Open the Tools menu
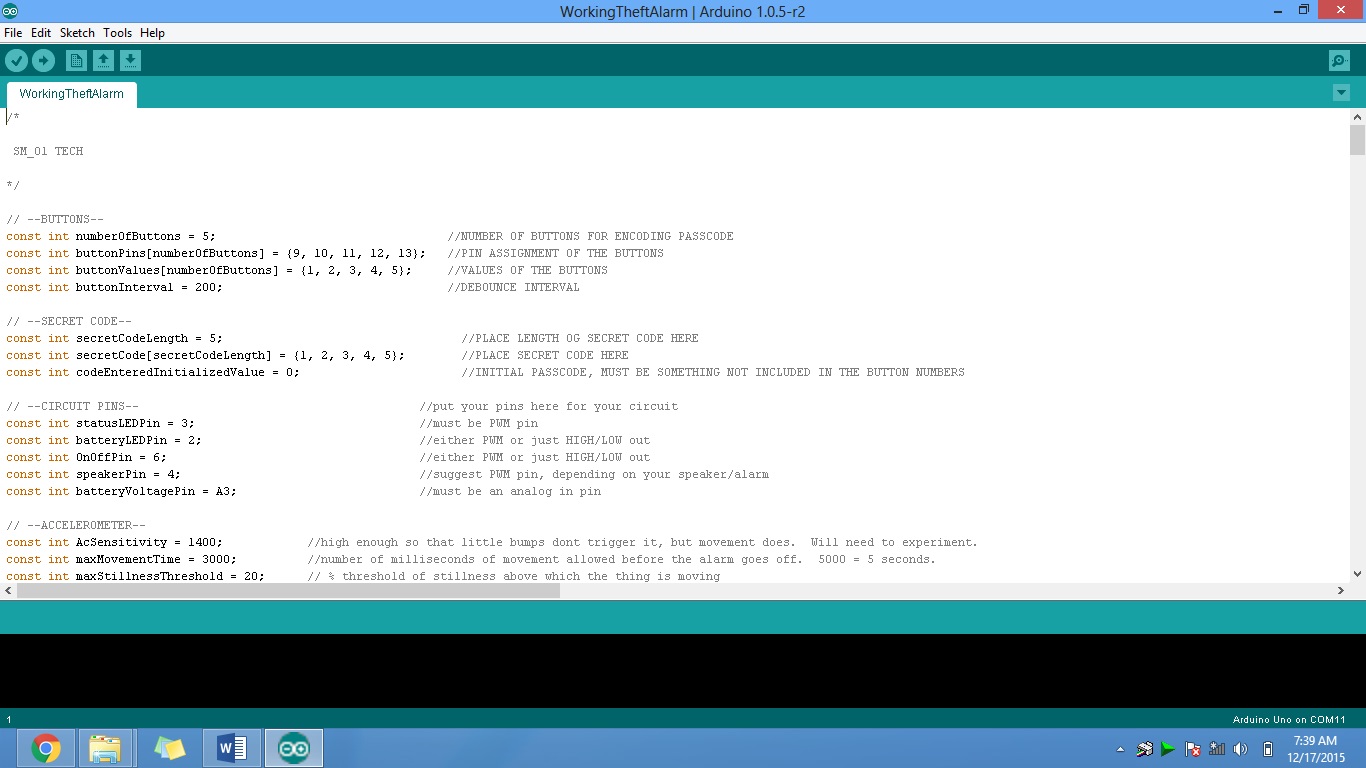 pos(117,33)
